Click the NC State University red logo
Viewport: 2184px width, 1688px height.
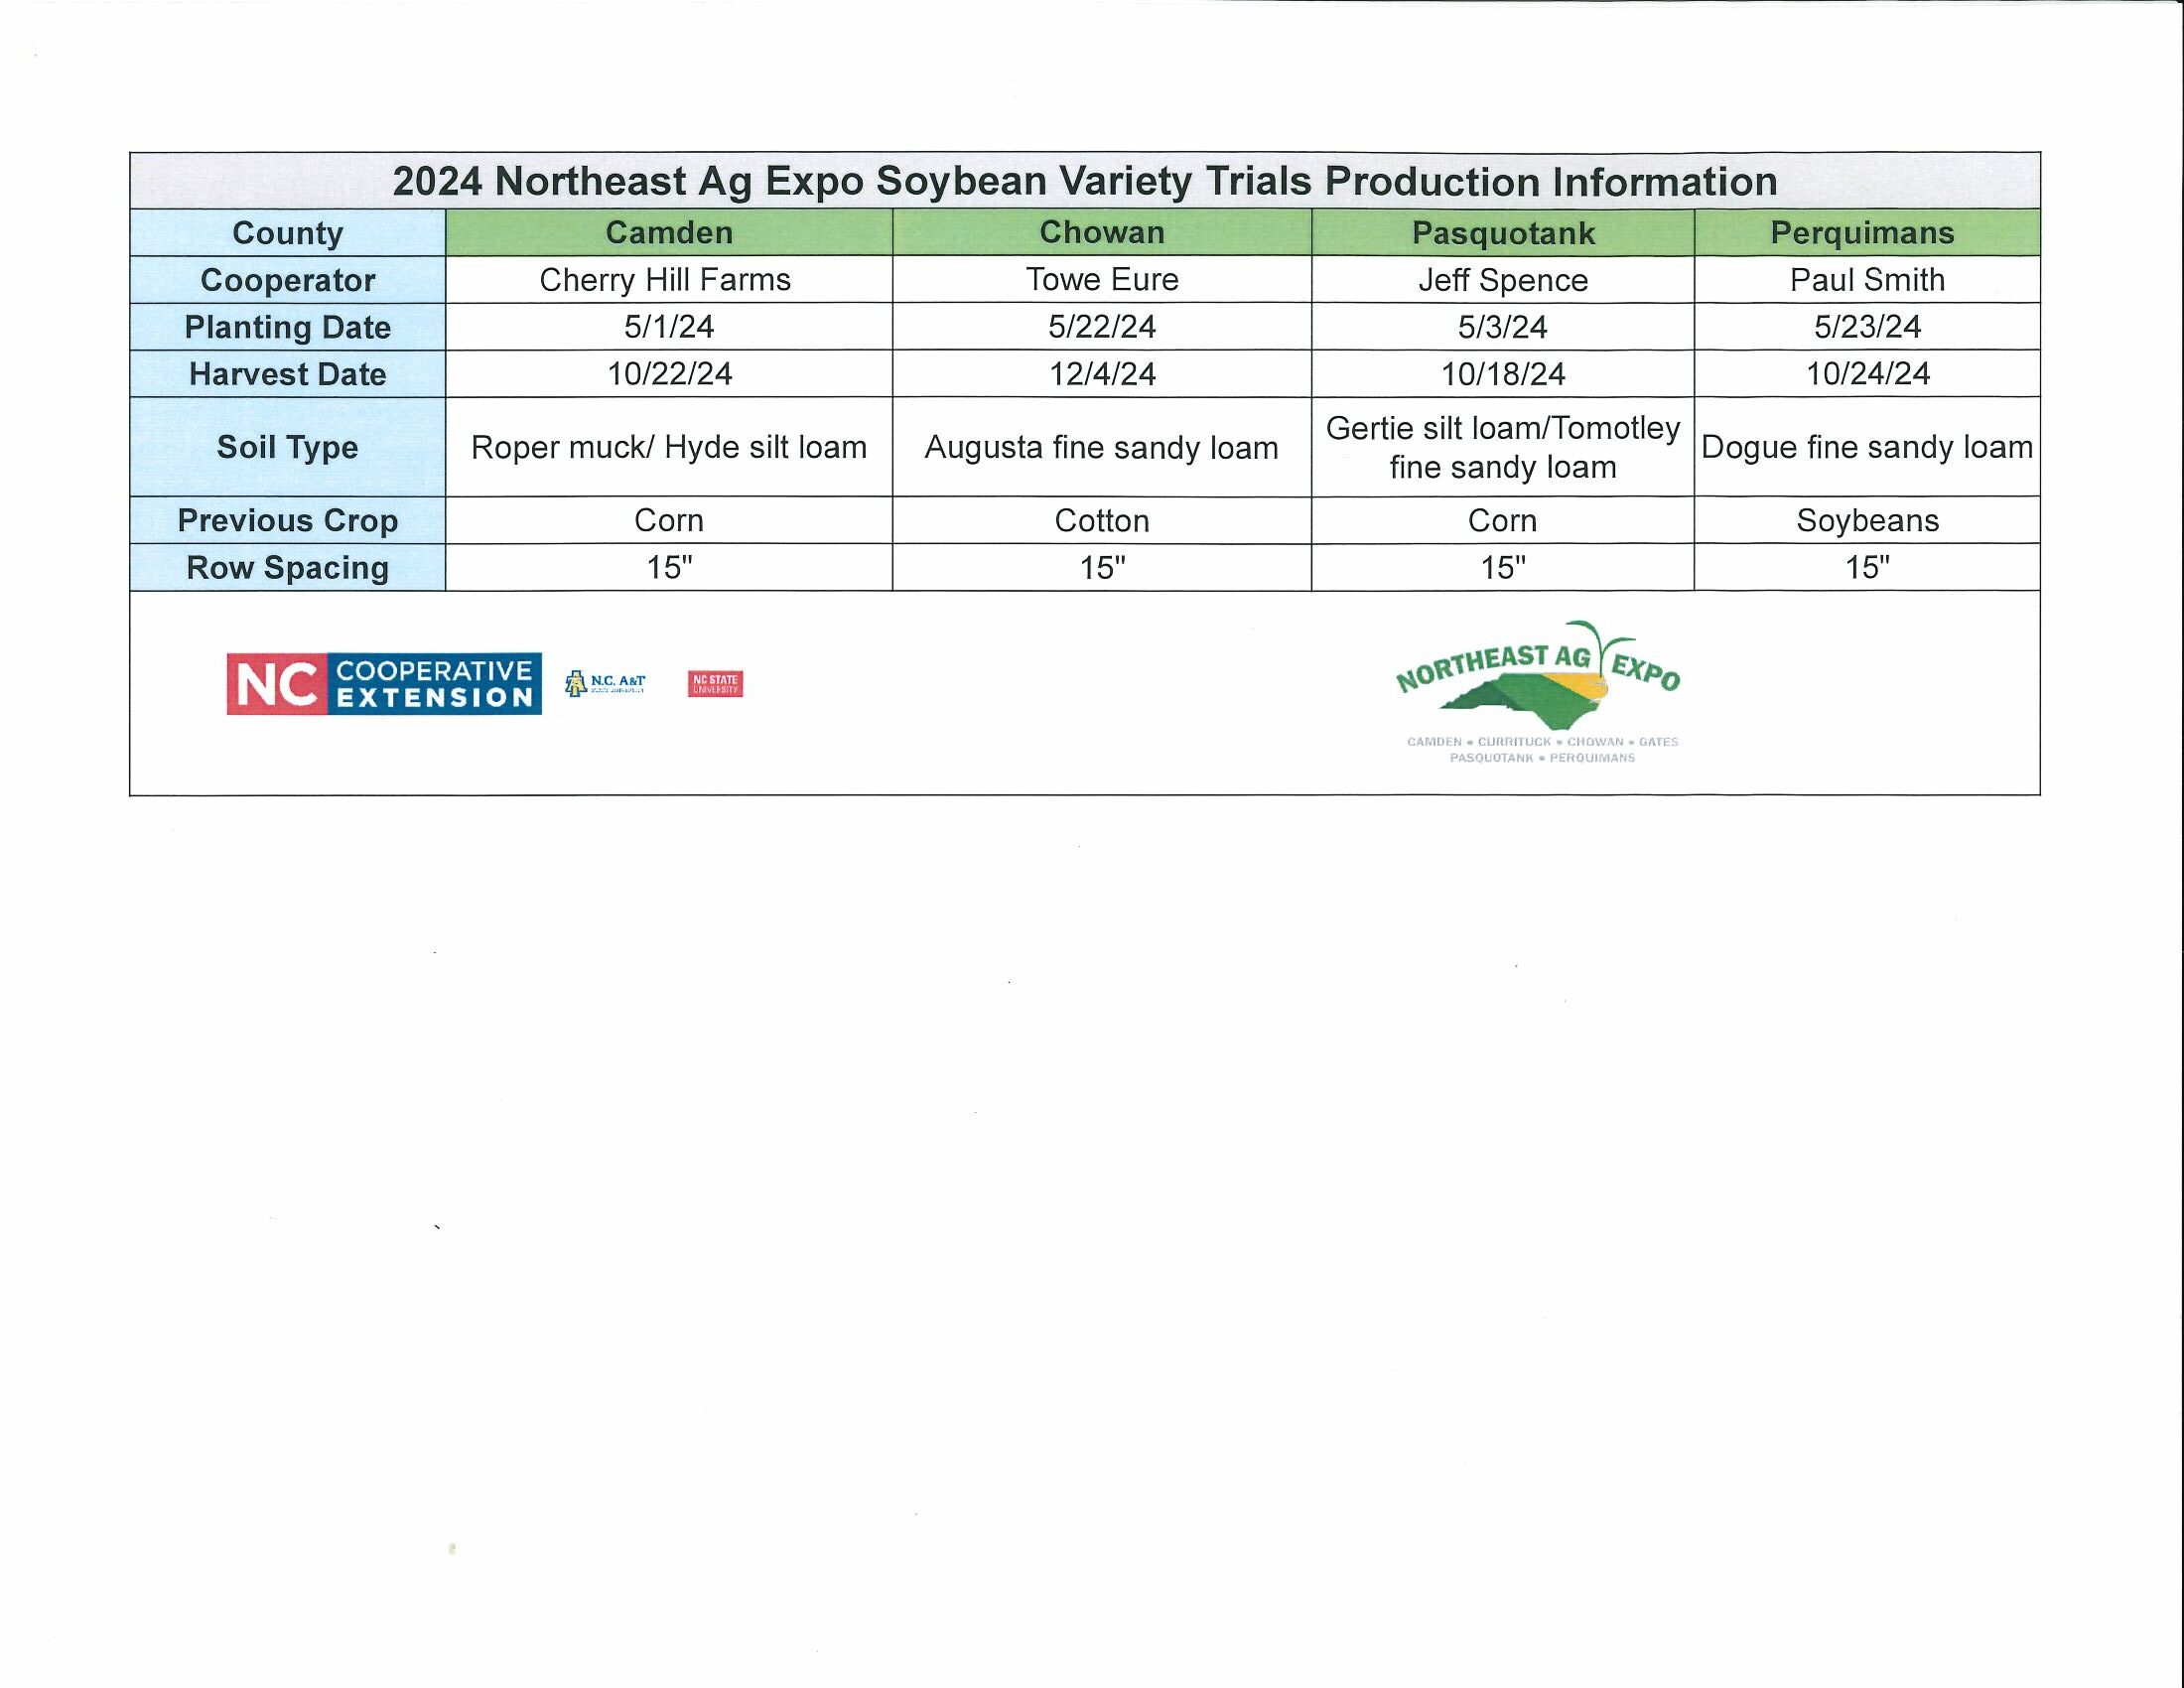point(715,684)
